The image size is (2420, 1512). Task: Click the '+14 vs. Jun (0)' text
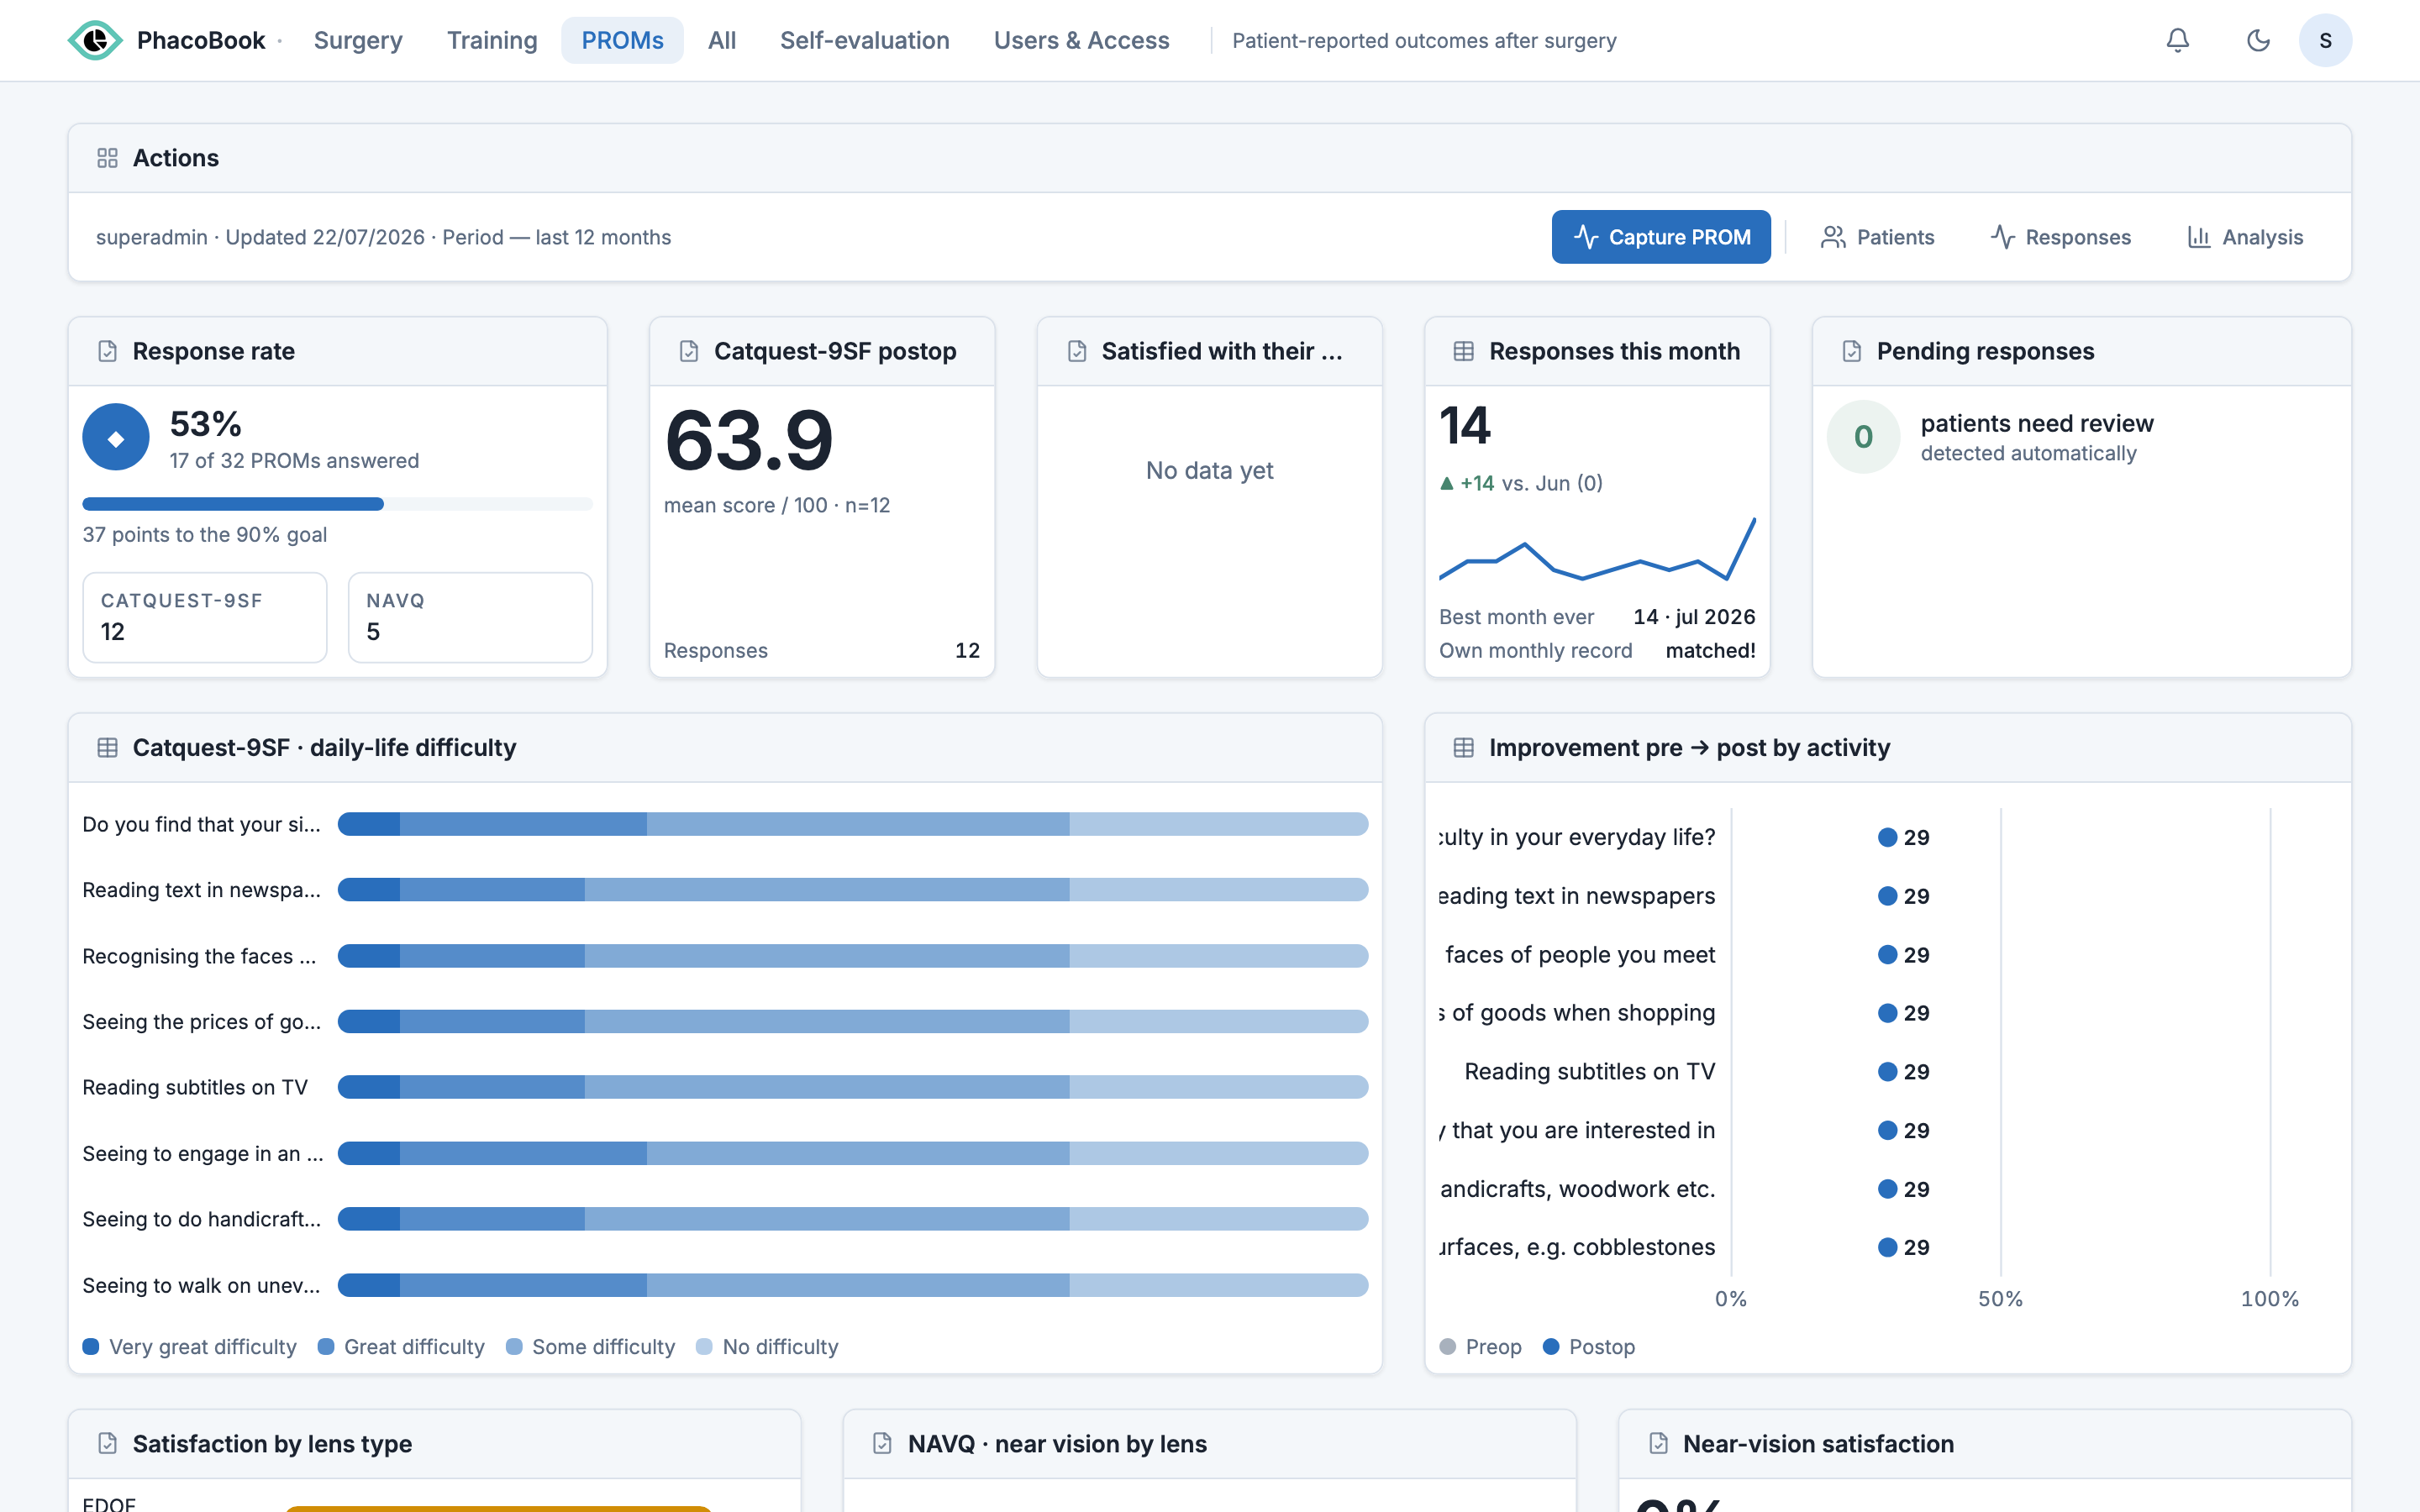coord(1521,483)
